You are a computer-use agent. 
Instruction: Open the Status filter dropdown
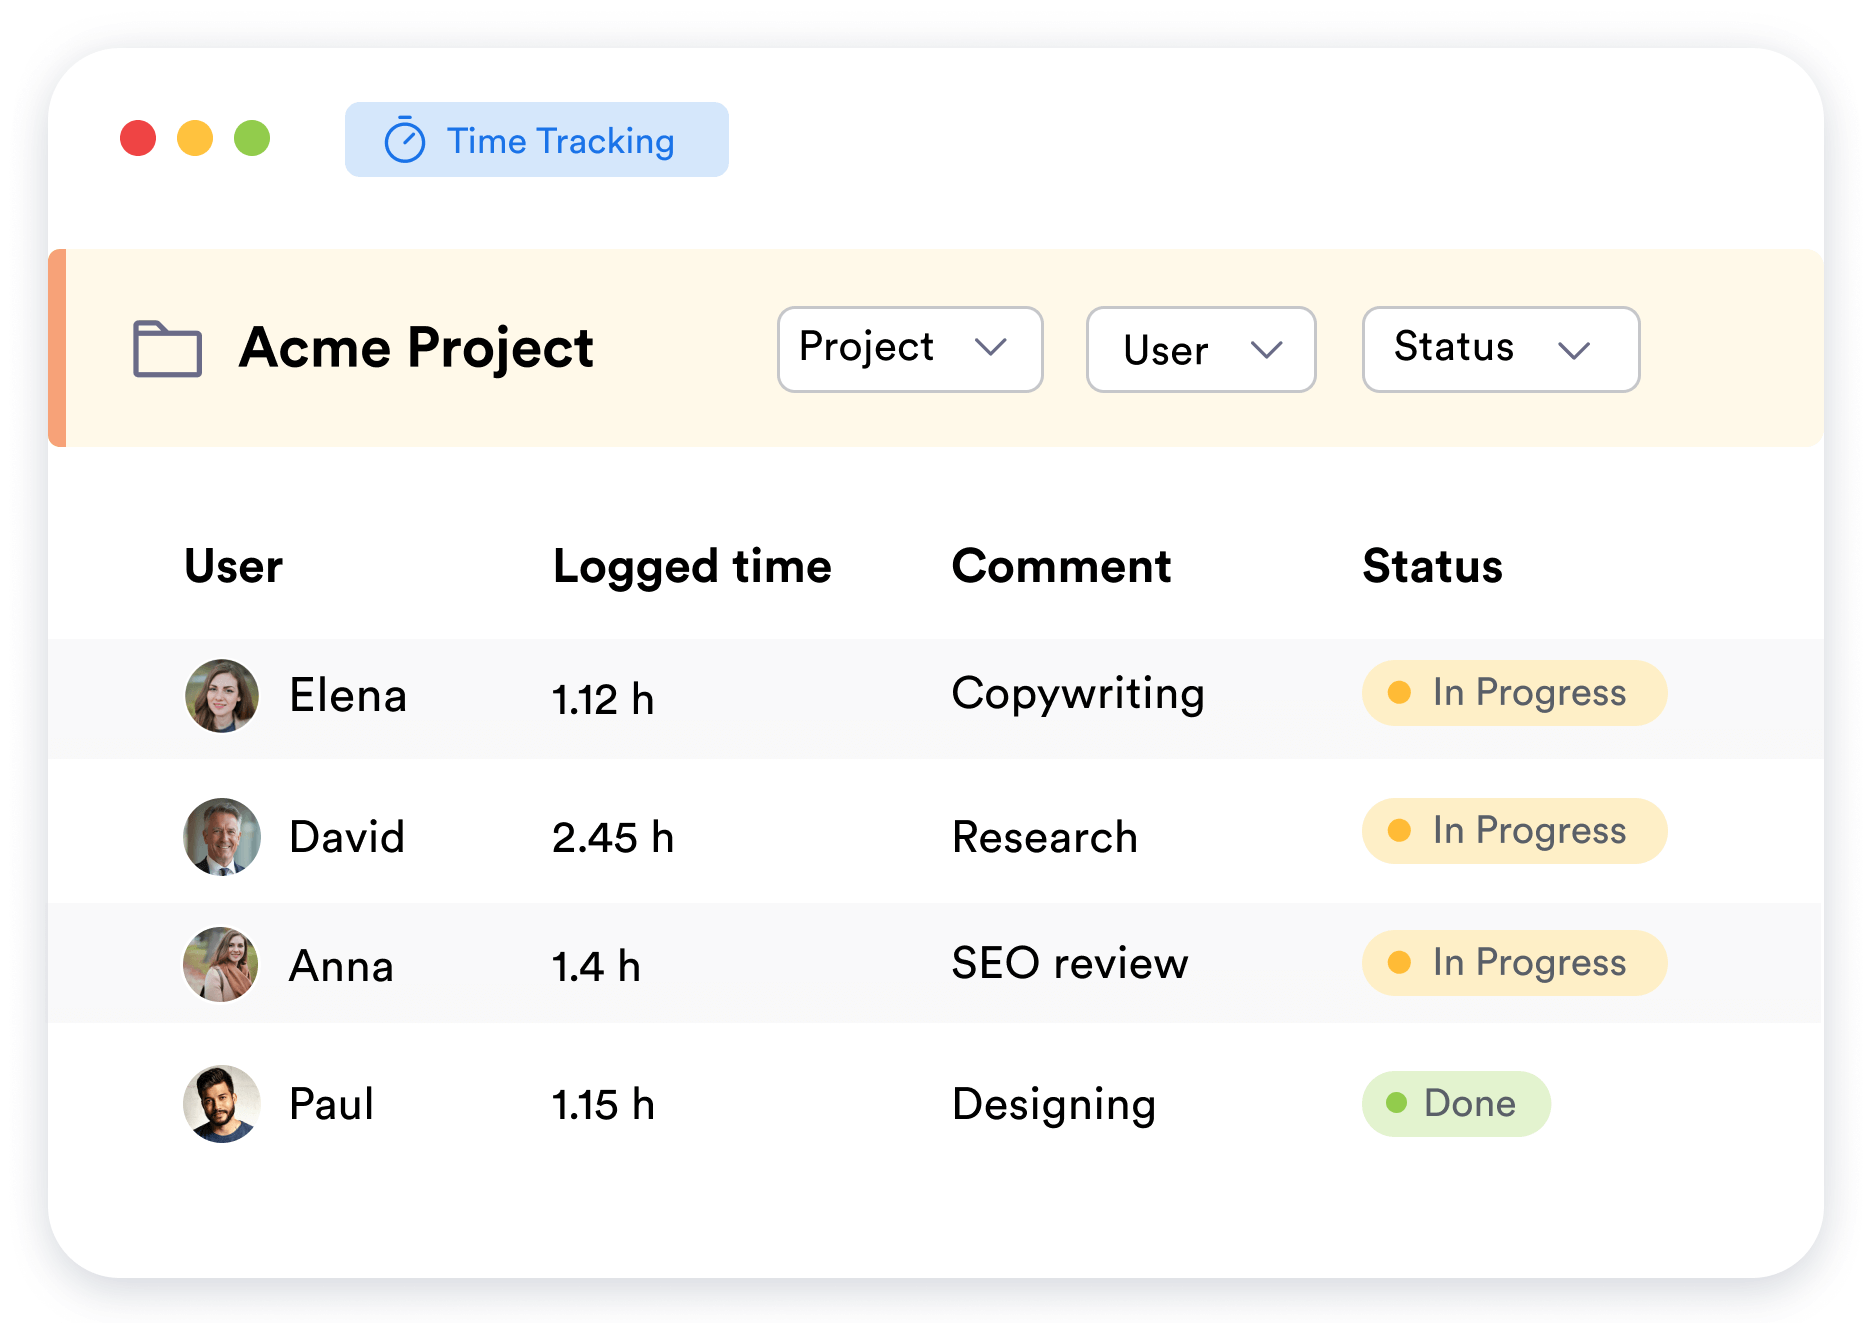tap(1499, 349)
